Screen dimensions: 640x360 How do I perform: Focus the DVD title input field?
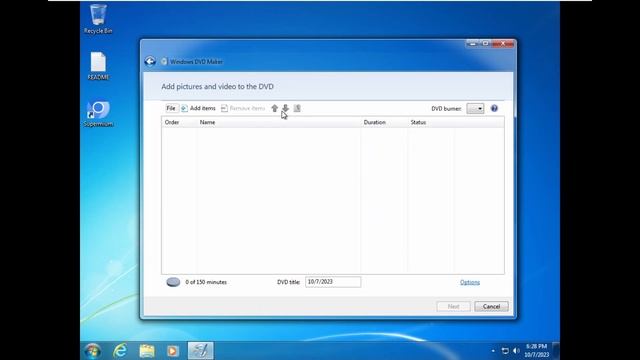tap(333, 282)
